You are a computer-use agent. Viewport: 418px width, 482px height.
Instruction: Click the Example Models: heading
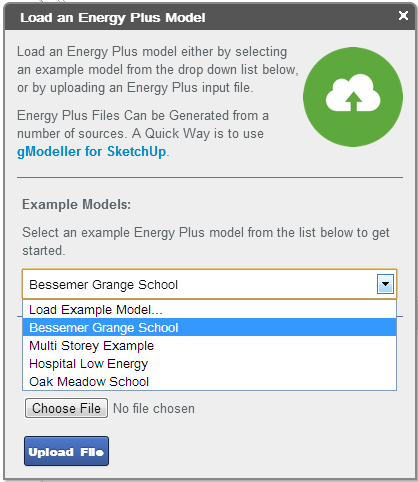(77, 204)
